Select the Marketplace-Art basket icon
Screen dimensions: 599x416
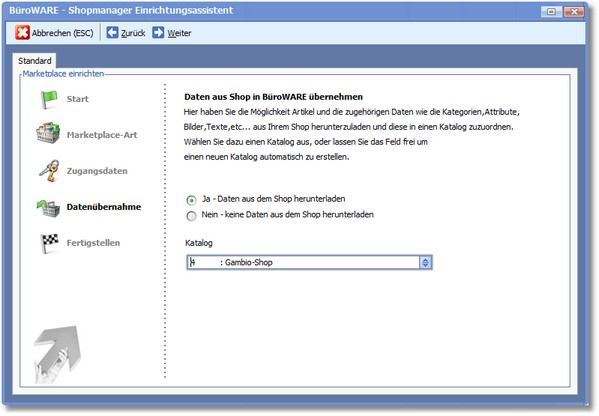pos(48,133)
